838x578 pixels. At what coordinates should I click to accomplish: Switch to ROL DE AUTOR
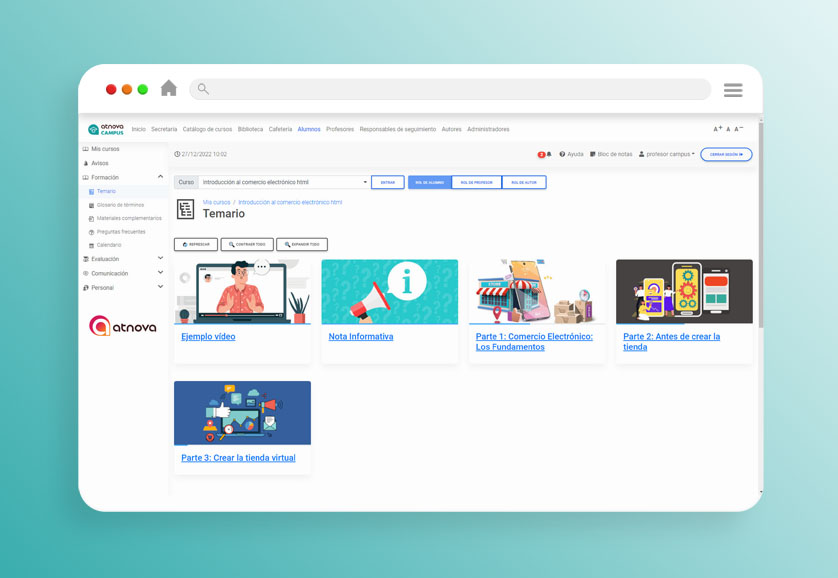coord(524,182)
